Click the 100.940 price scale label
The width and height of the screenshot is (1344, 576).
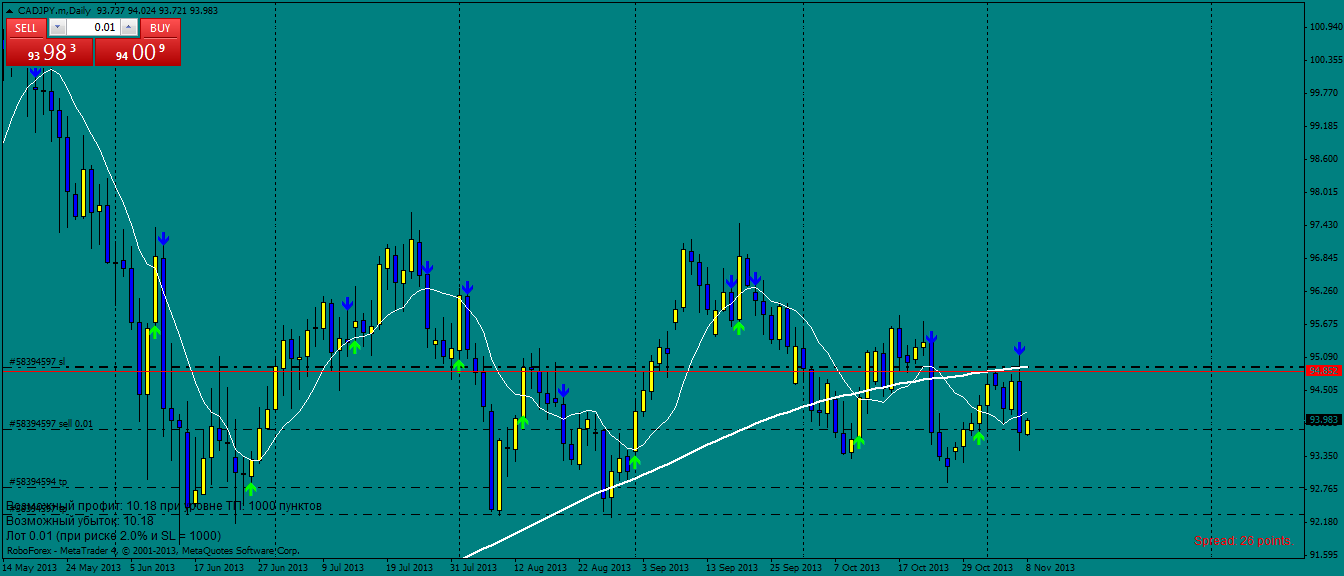tap(1328, 27)
